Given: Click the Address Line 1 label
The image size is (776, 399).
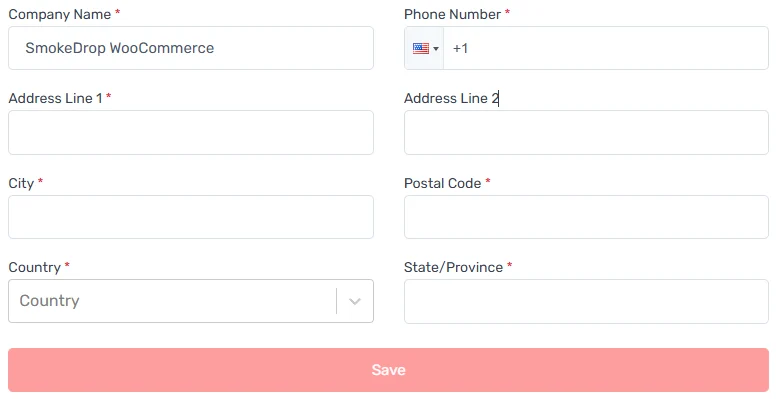Looking at the screenshot, I should (x=55, y=99).
